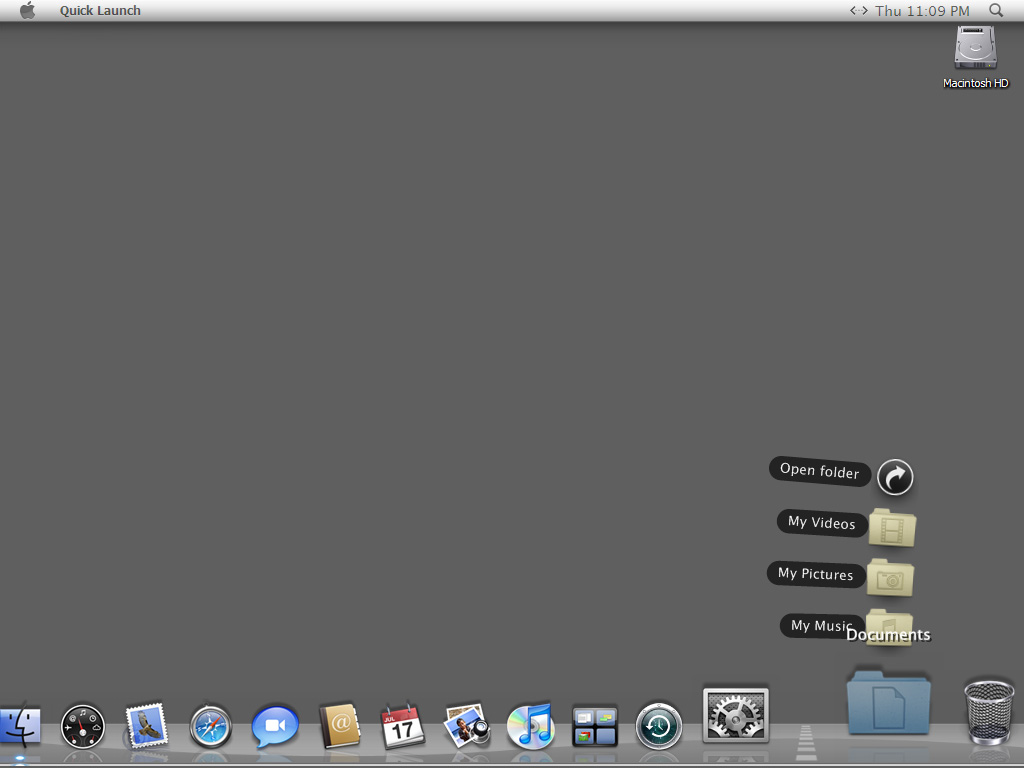Launch iPhoto from the dock
Image resolution: width=1024 pixels, height=768 pixels.
466,726
